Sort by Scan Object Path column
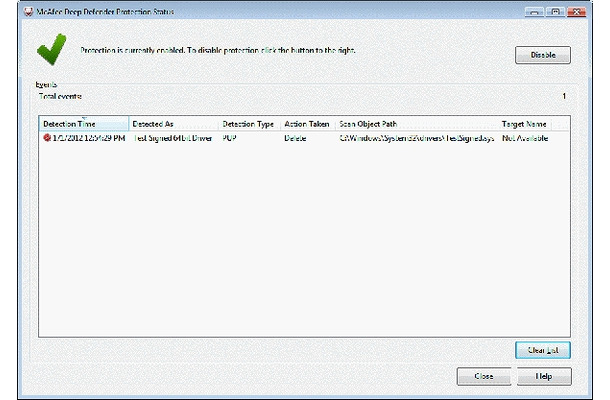 [417, 124]
